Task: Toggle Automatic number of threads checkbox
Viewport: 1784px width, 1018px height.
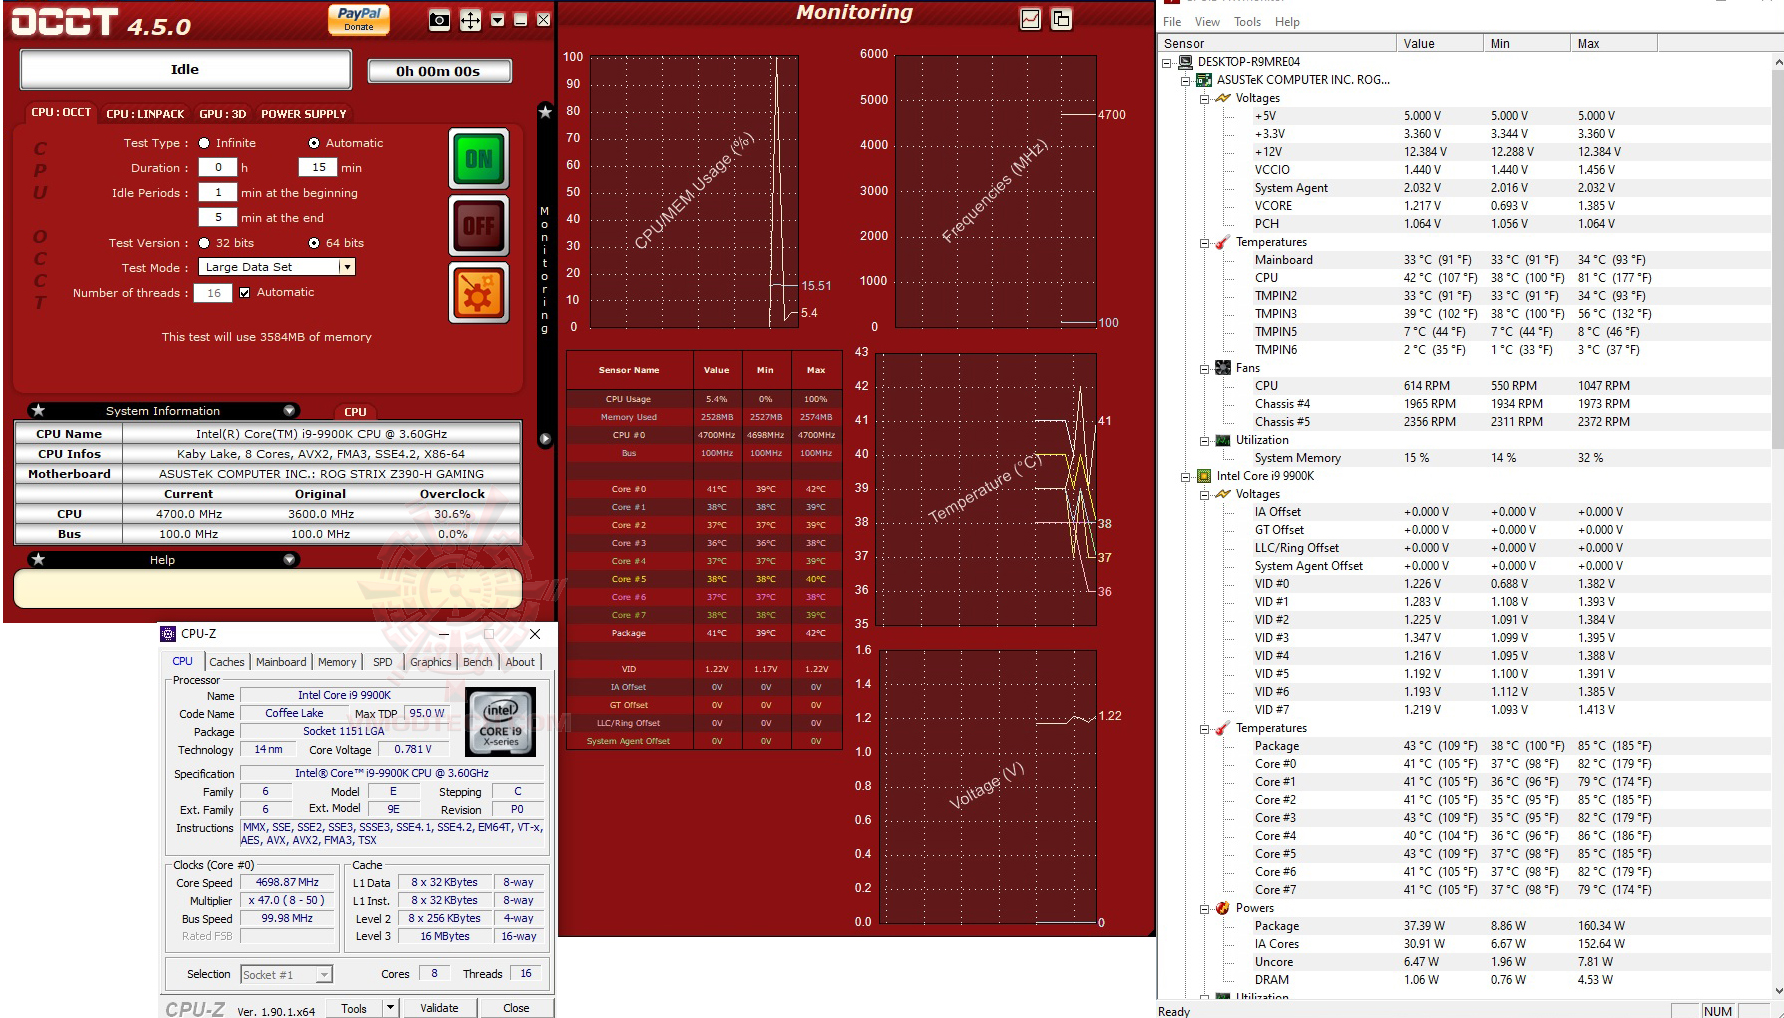Action: 244,293
